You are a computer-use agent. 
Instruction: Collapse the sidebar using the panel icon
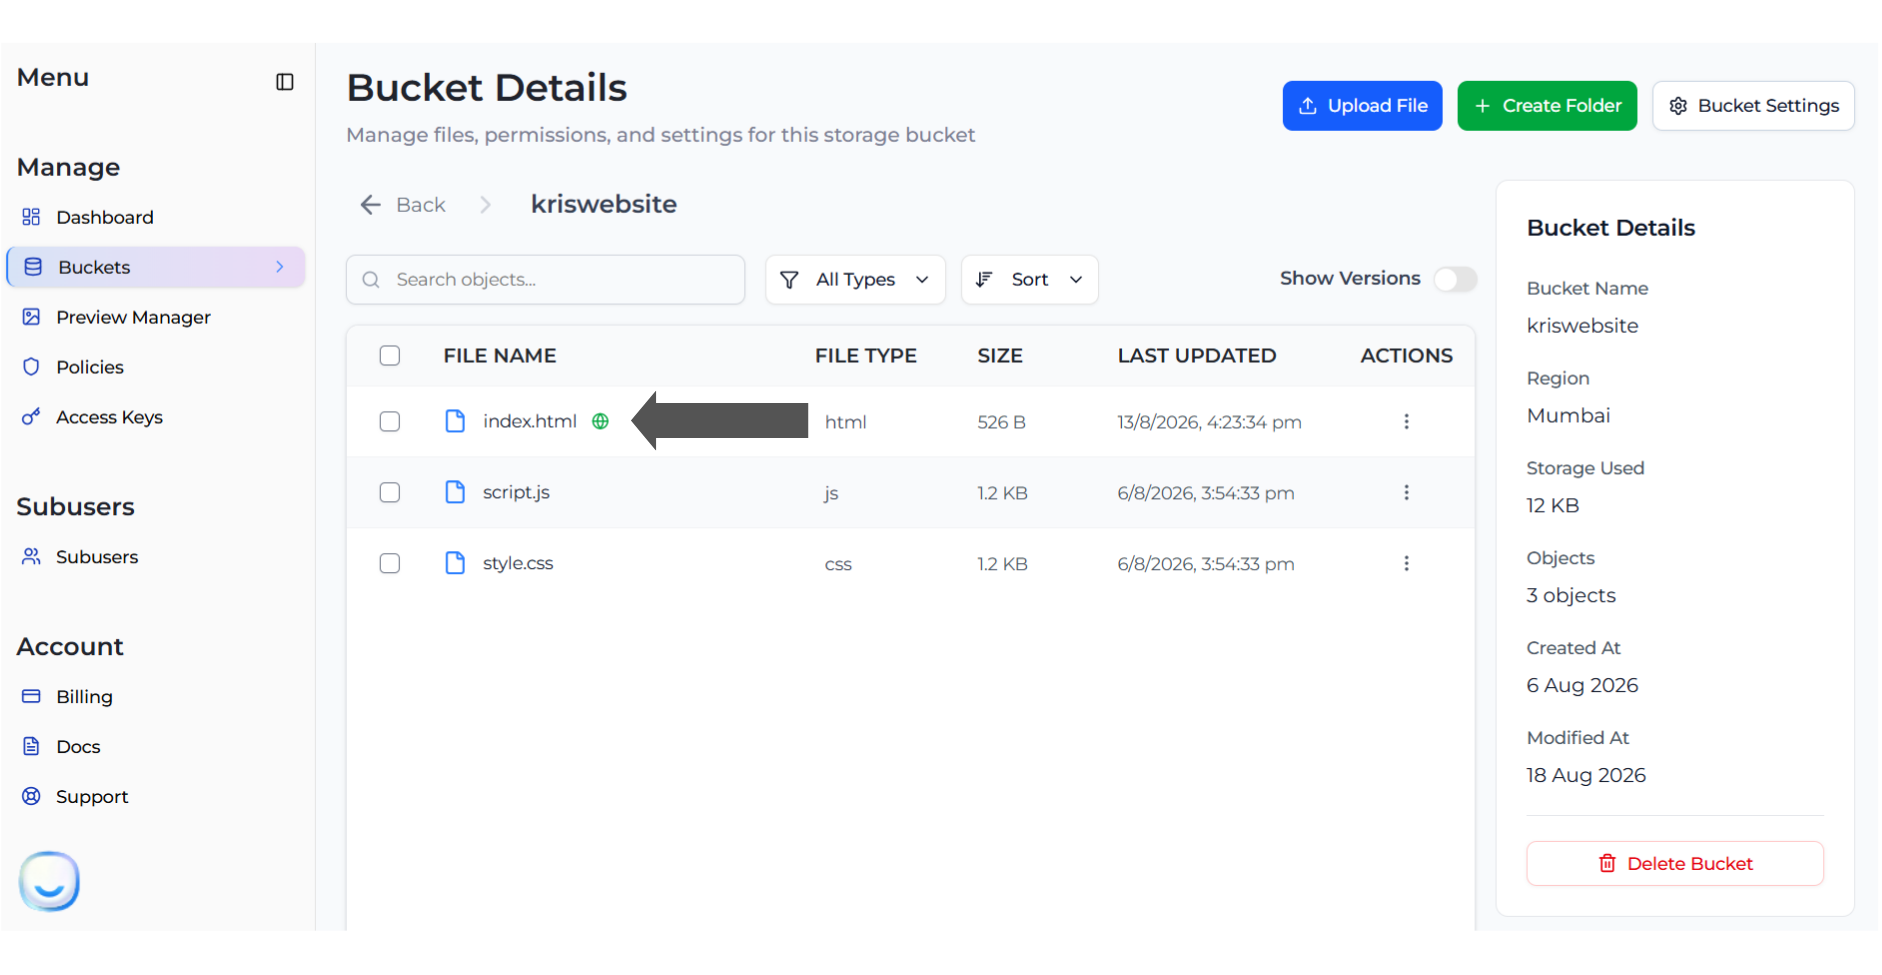[x=285, y=82]
